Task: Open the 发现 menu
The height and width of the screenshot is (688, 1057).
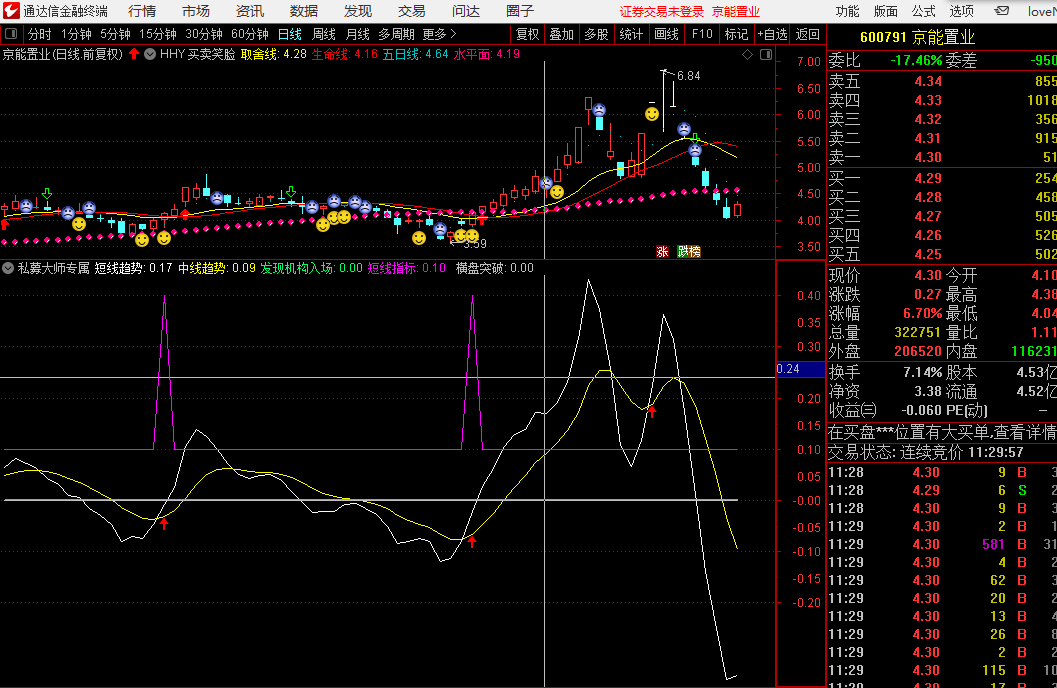Action: tap(357, 11)
